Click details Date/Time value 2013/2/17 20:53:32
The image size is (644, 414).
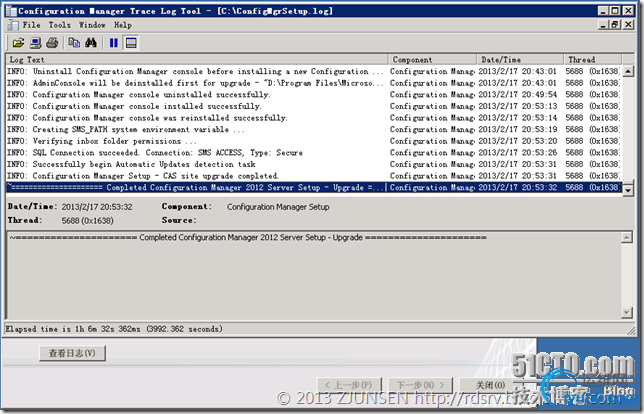[97, 207]
